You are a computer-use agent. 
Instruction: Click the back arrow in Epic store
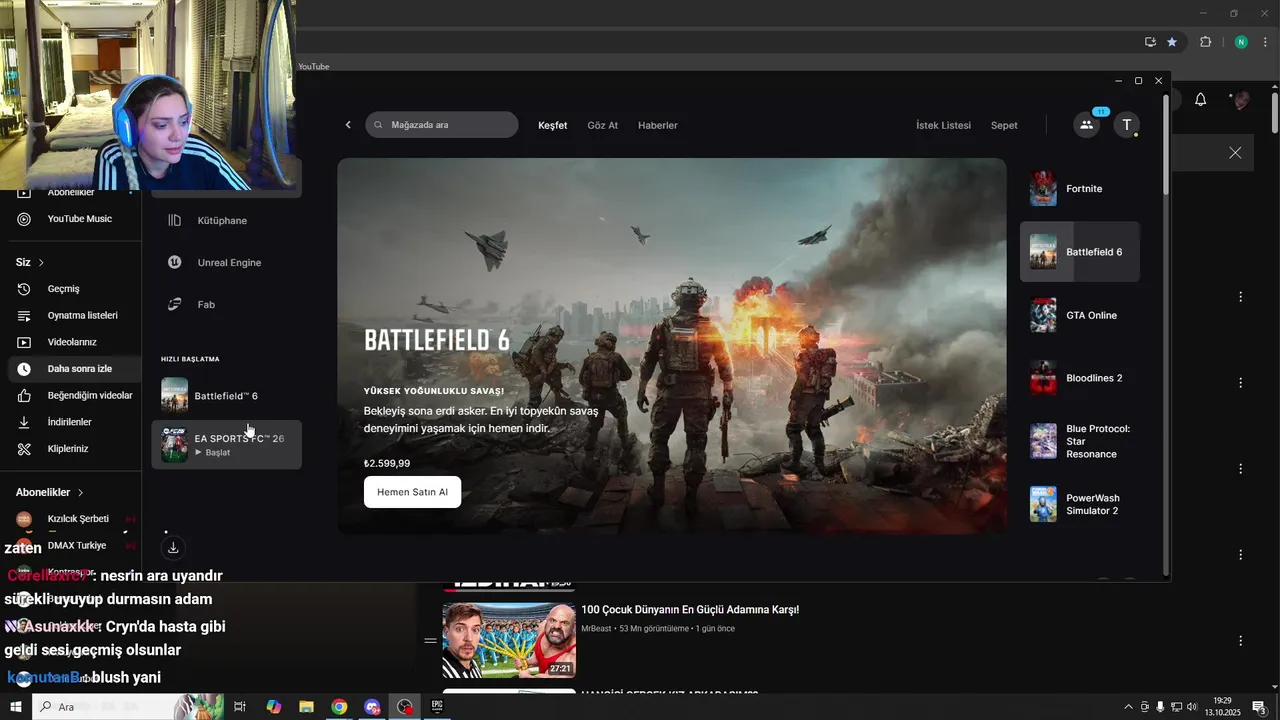(x=348, y=125)
